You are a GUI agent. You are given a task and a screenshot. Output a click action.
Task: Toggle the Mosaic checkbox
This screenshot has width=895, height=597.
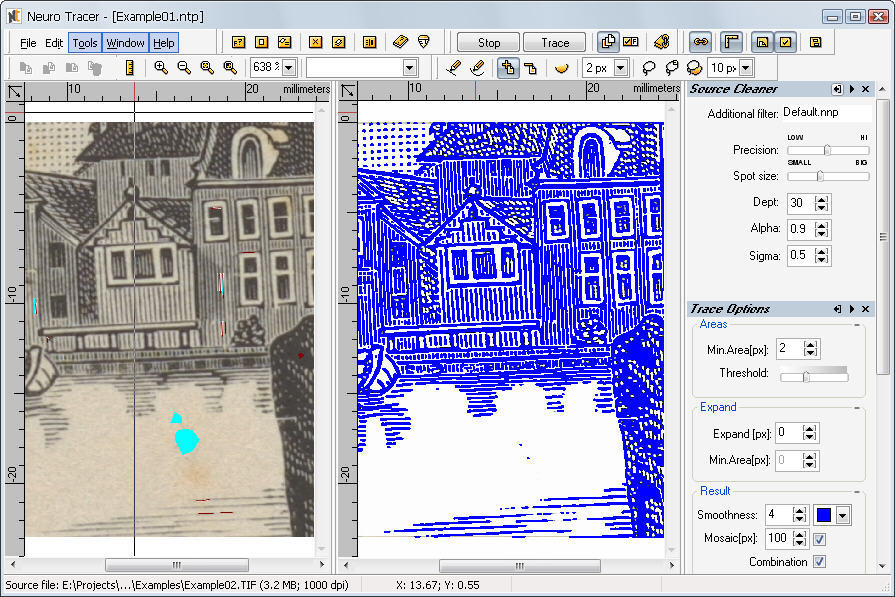pos(819,539)
